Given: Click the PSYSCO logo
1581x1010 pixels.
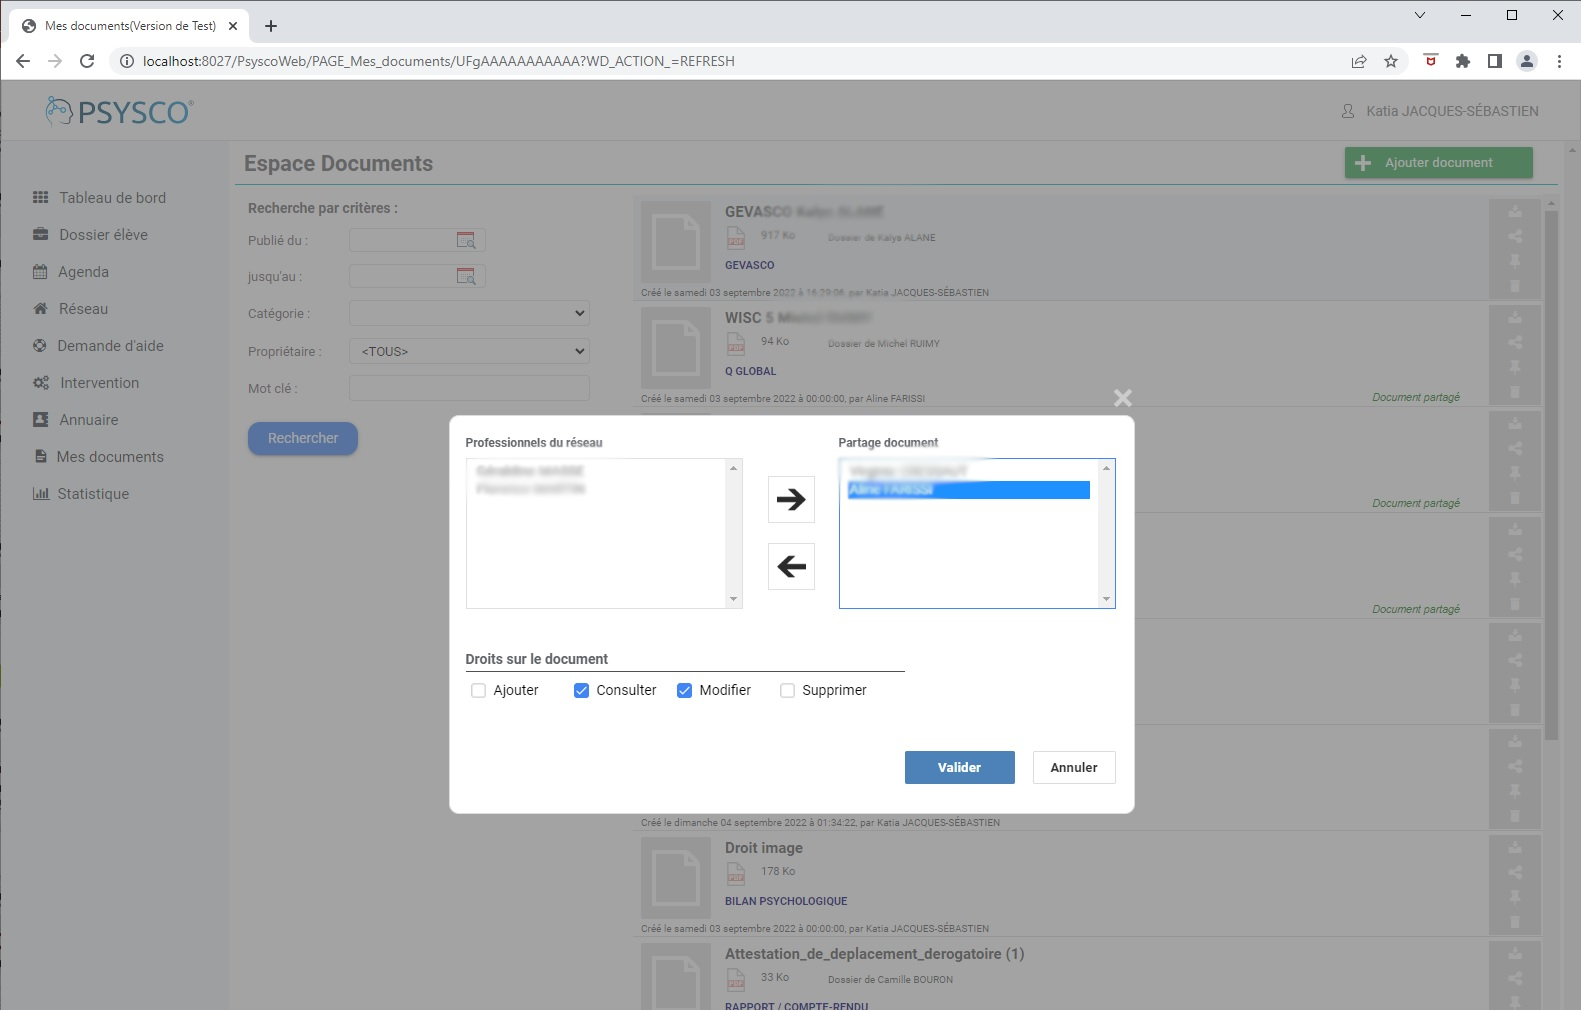Looking at the screenshot, I should tap(120, 112).
